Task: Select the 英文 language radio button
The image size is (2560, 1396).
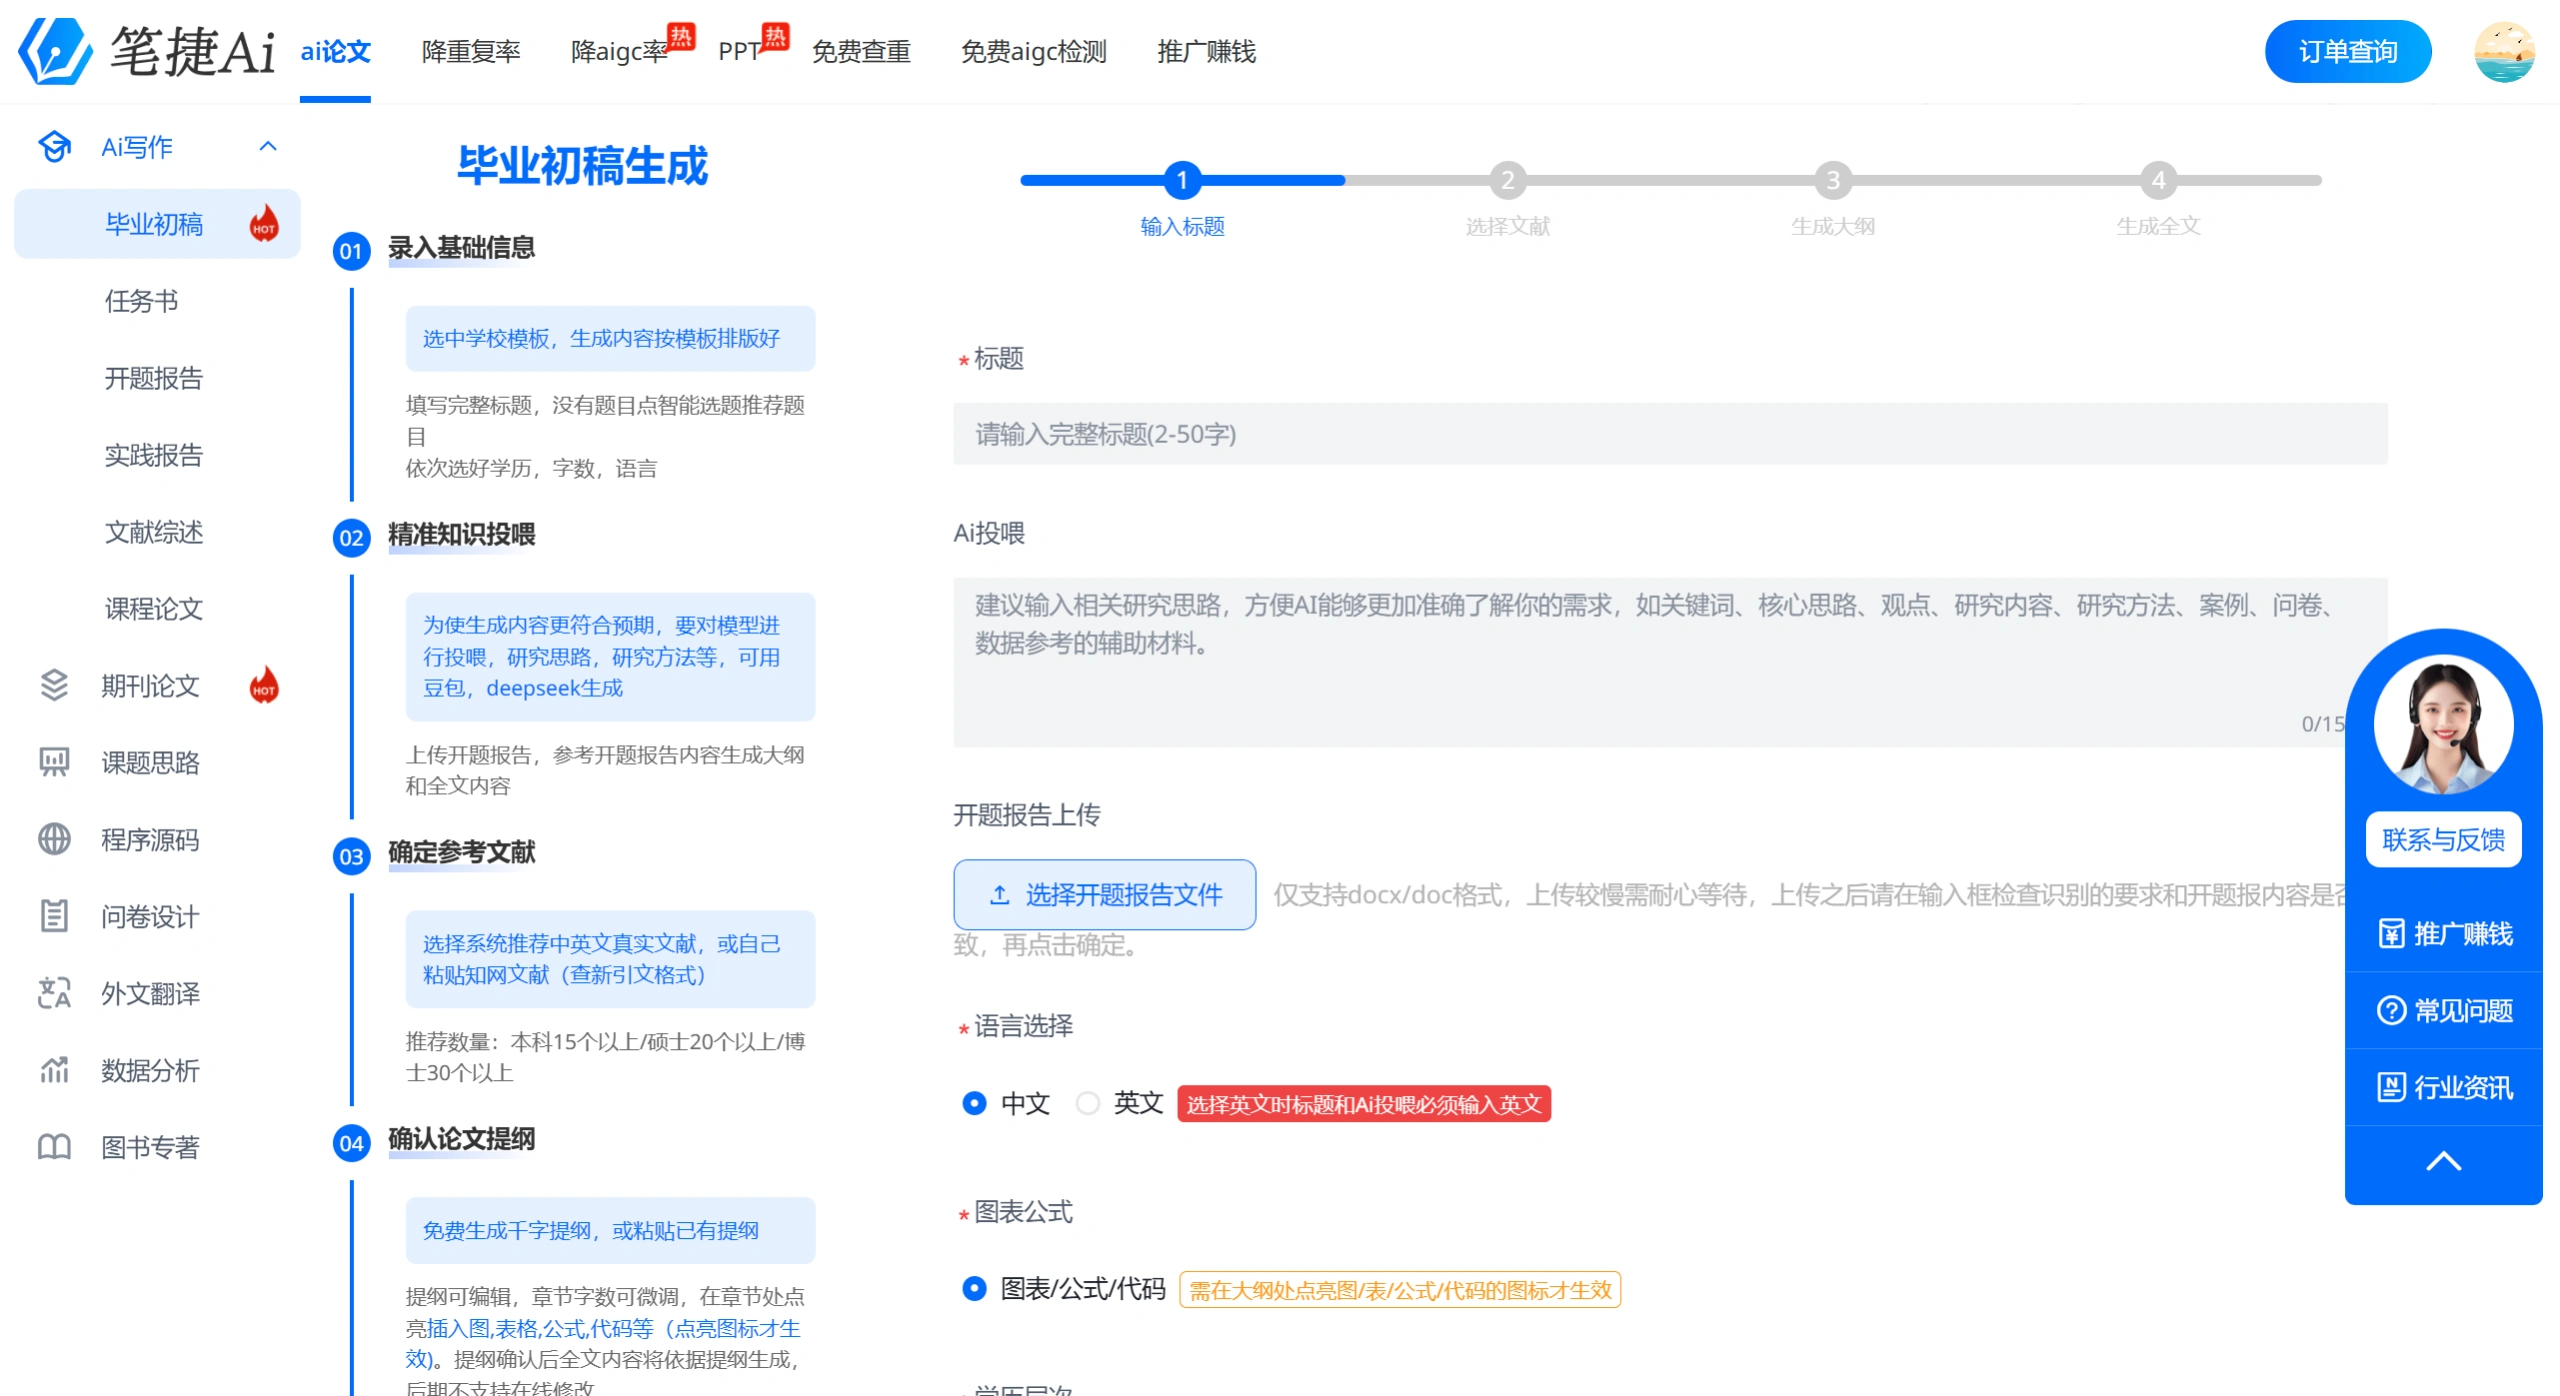Action: [x=1088, y=1103]
